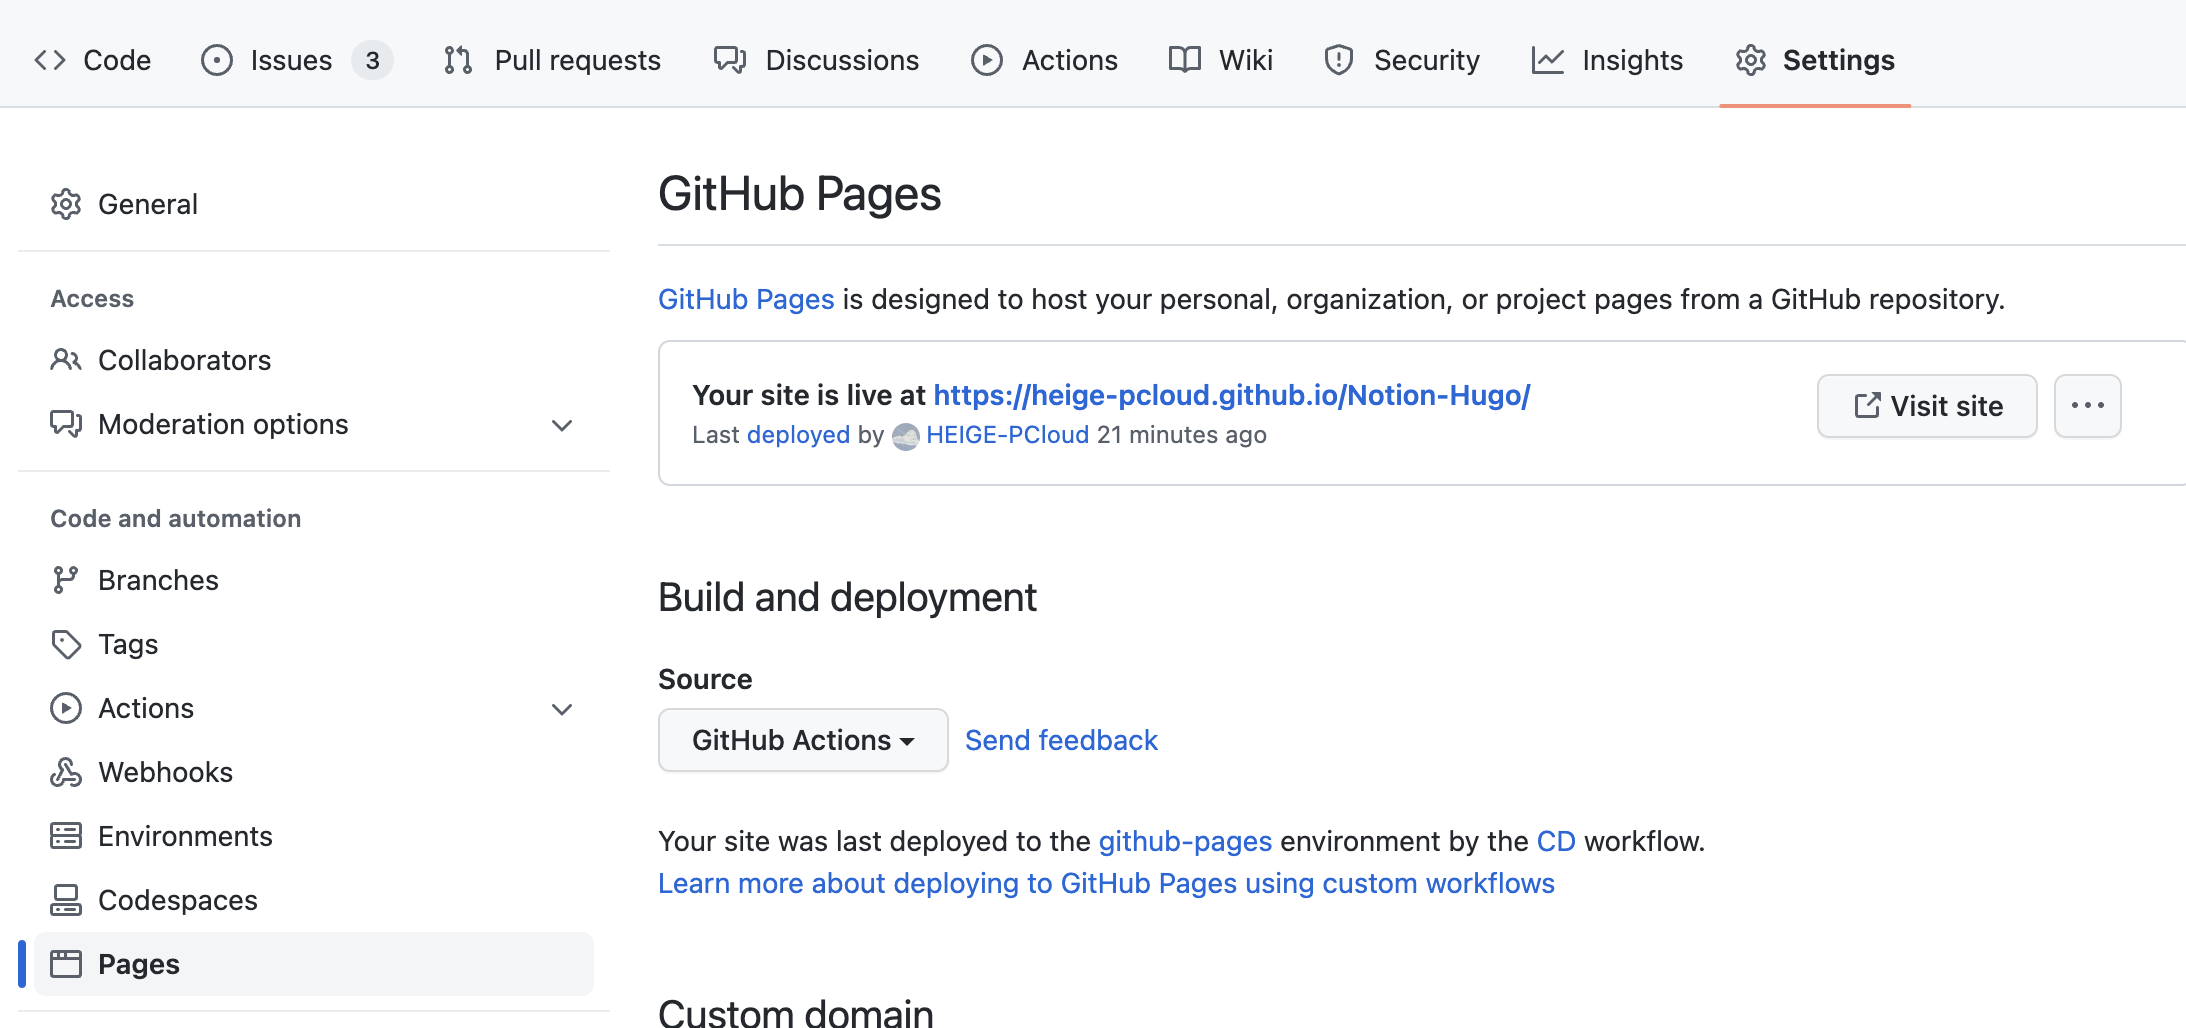Click the Pull requests branch icon
Screen dimensions: 2186x1028
[458, 60]
